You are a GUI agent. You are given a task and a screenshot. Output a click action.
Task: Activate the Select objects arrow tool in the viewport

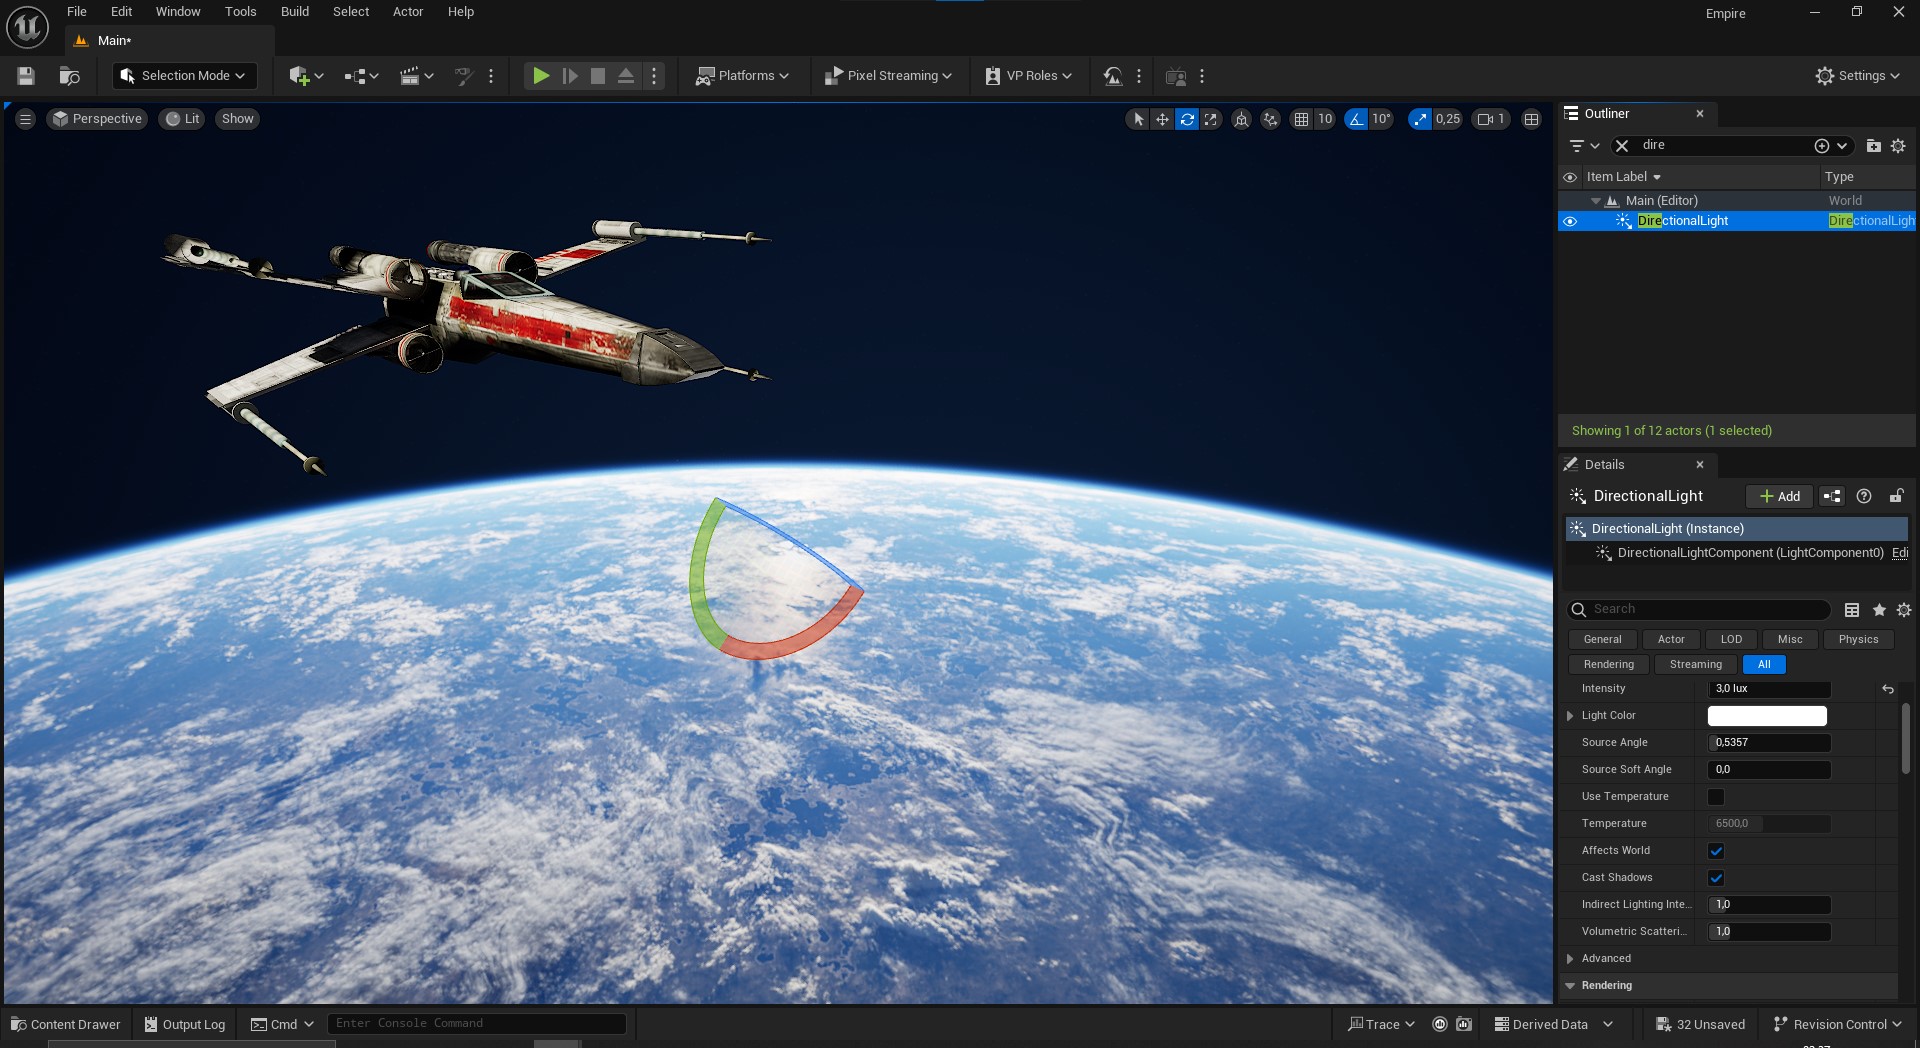pos(1138,119)
